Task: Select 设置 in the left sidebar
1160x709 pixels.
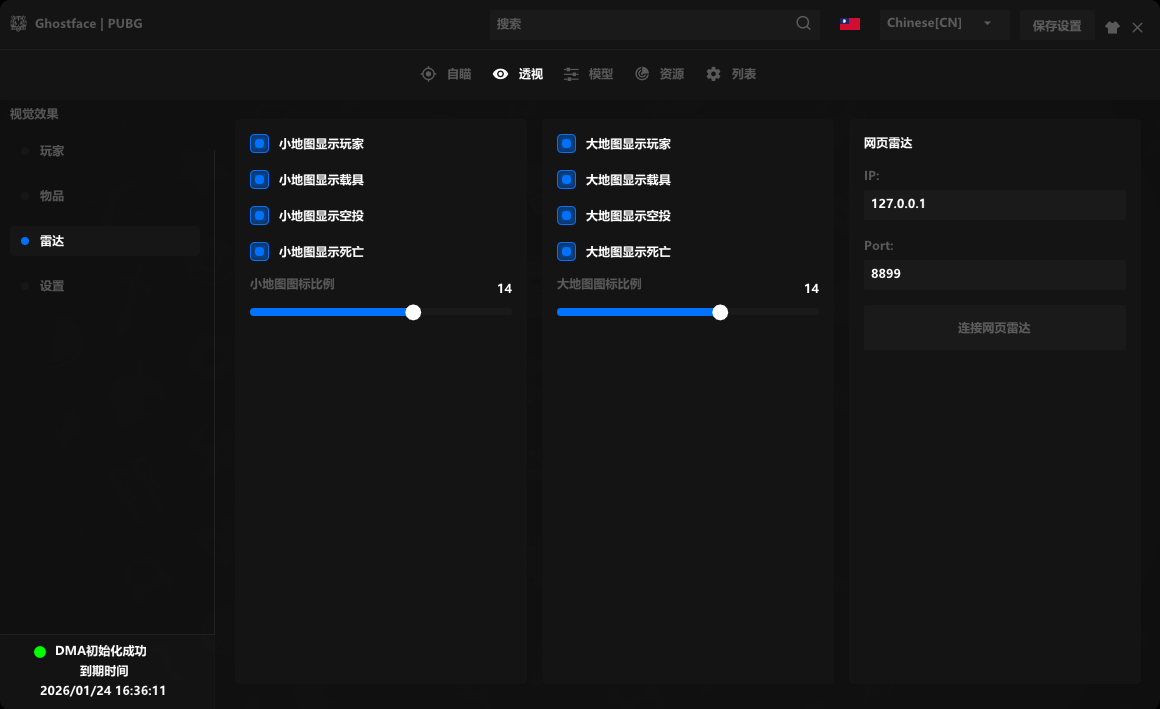Action: point(52,286)
